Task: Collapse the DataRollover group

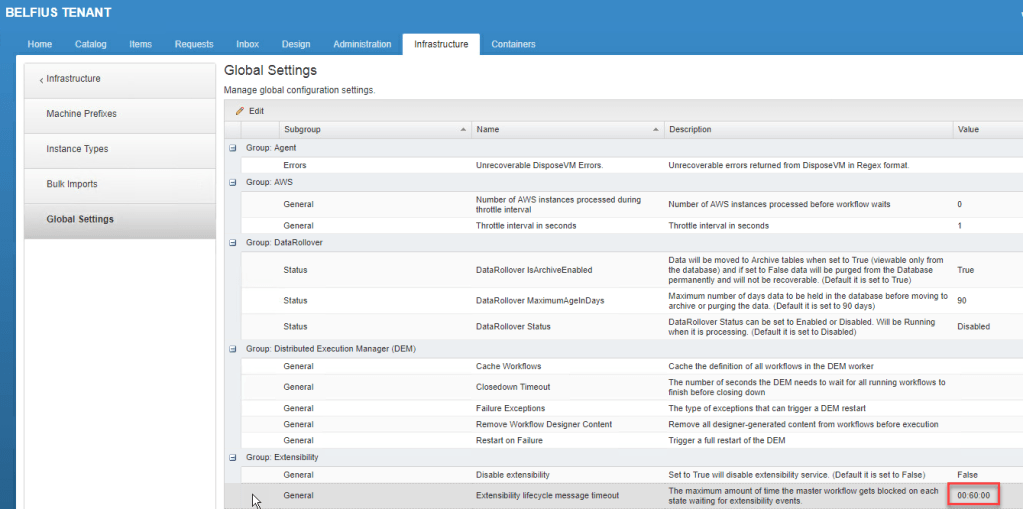Action: [x=233, y=242]
